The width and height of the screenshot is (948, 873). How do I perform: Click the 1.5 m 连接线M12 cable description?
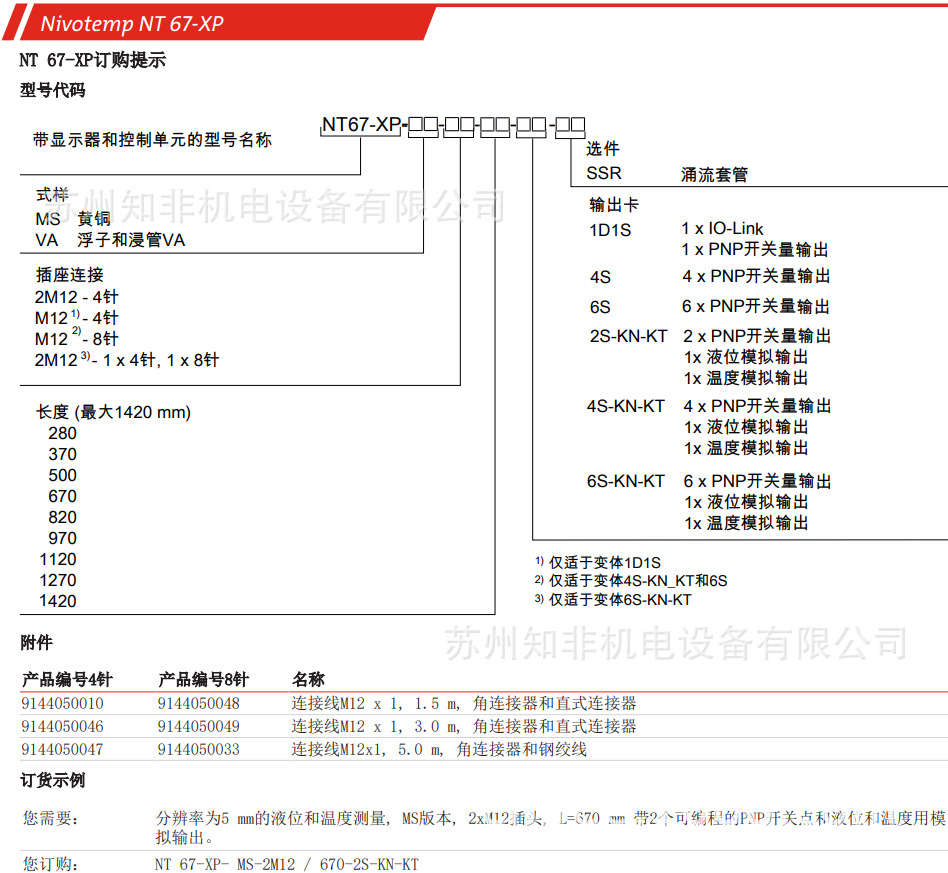tap(464, 704)
